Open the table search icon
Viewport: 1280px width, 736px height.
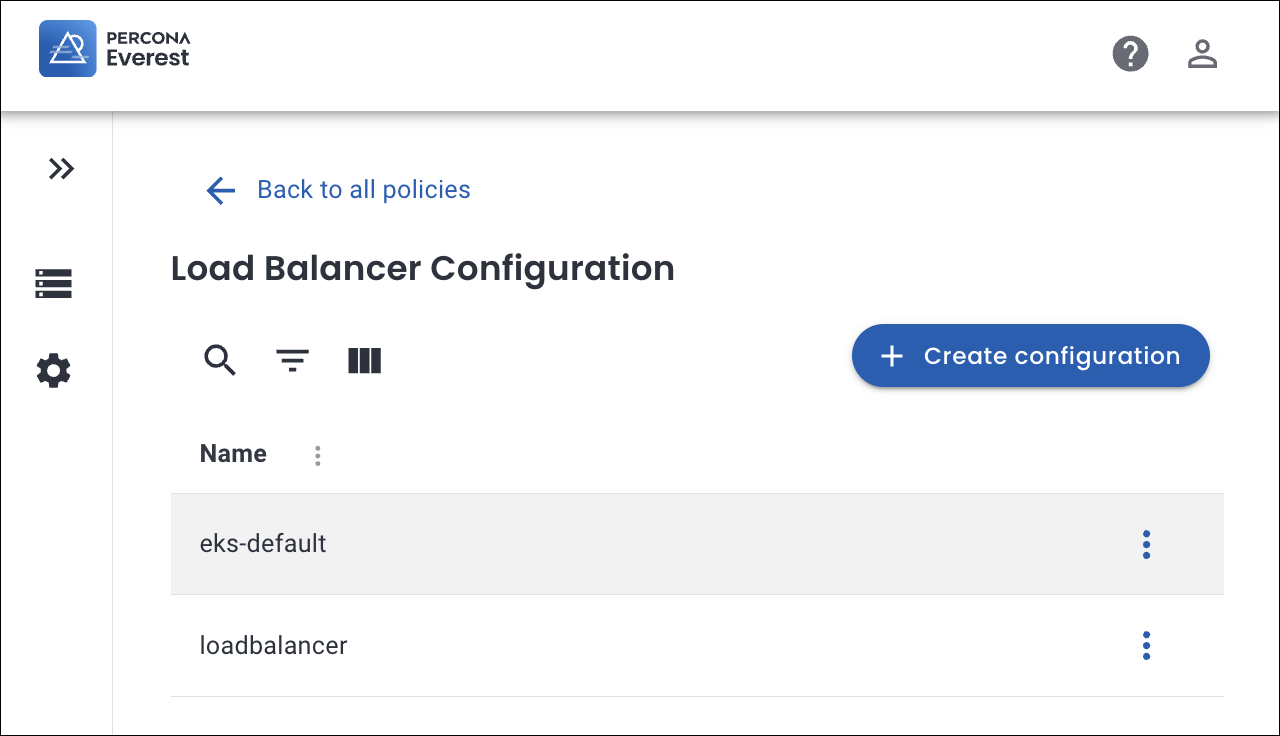click(220, 360)
